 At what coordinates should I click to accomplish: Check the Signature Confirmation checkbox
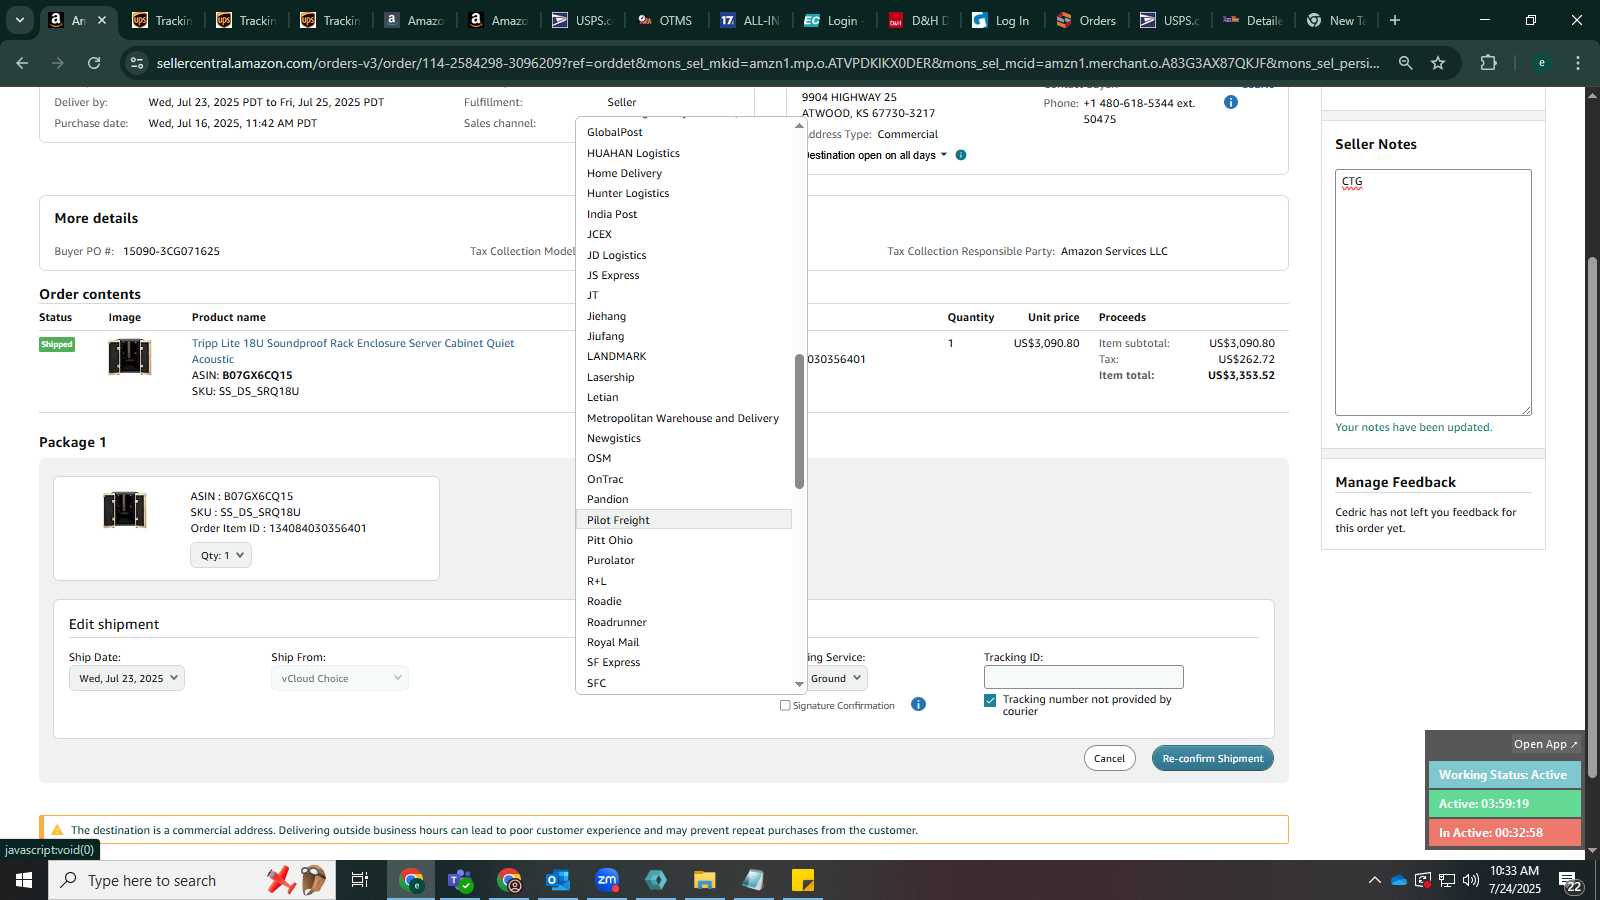pos(785,705)
